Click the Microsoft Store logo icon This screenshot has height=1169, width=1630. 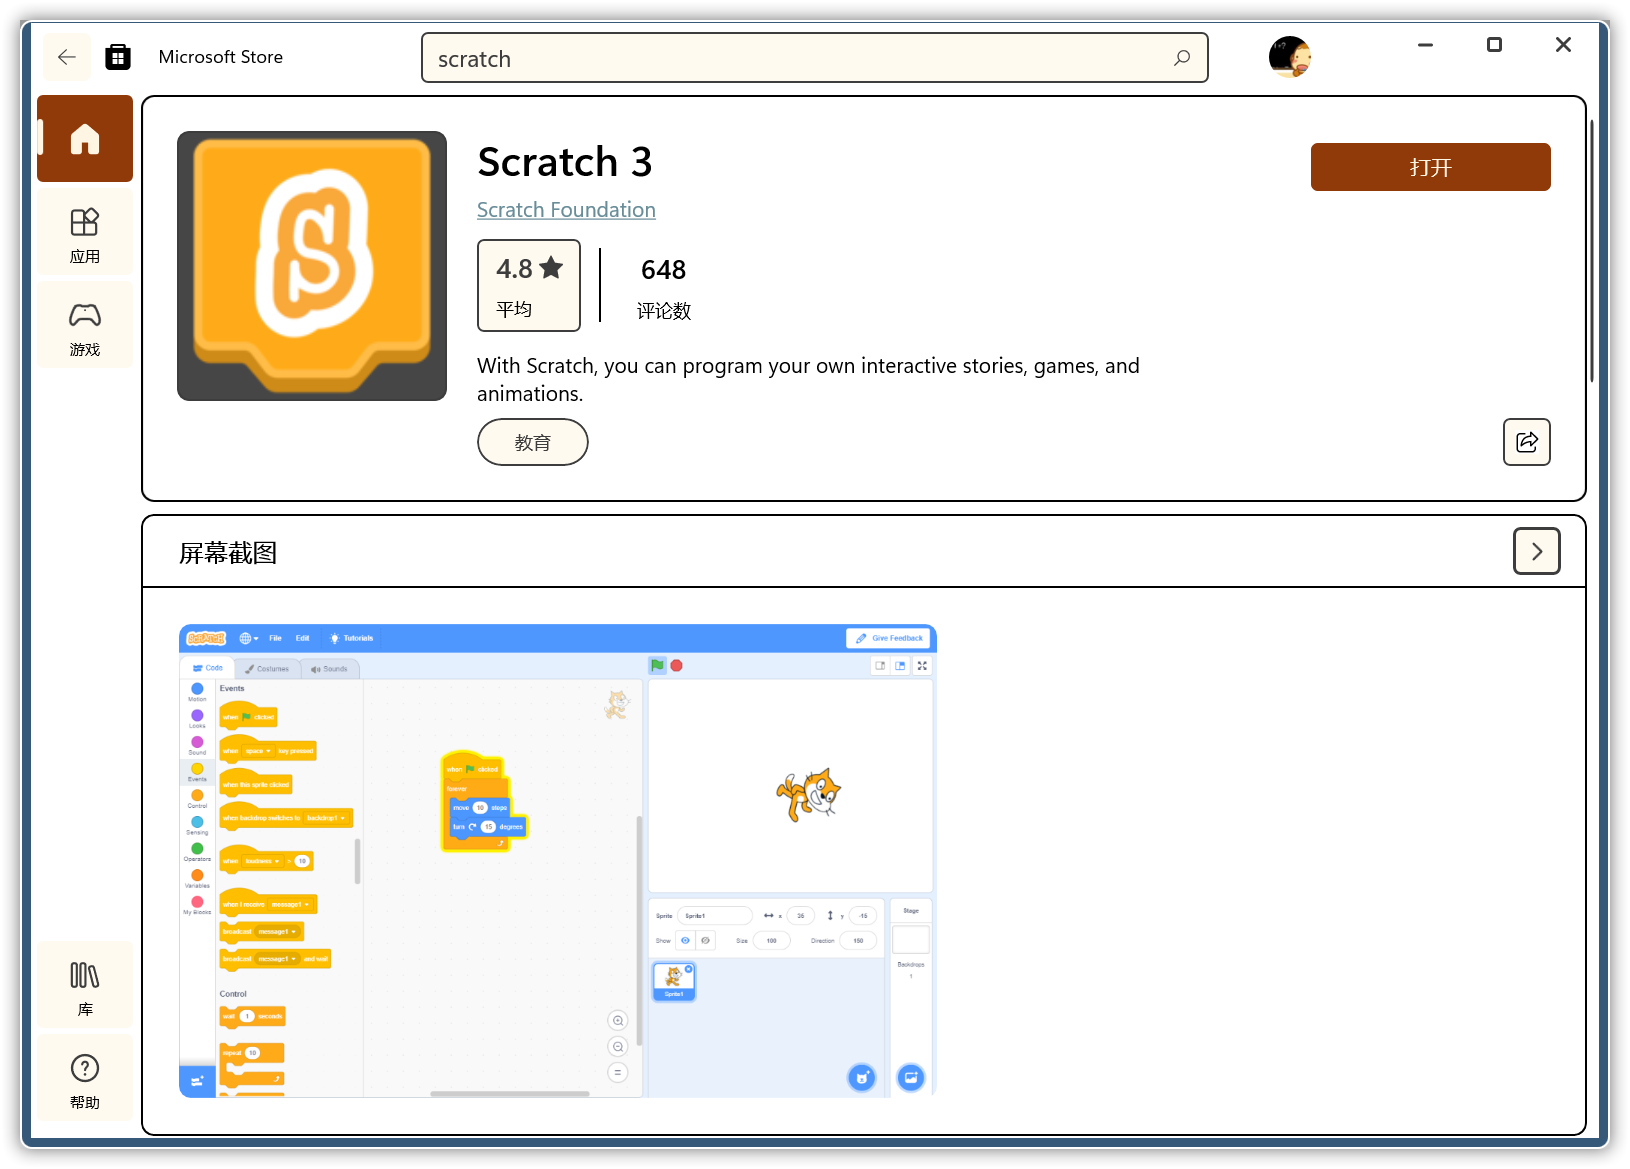pyautogui.click(x=118, y=57)
